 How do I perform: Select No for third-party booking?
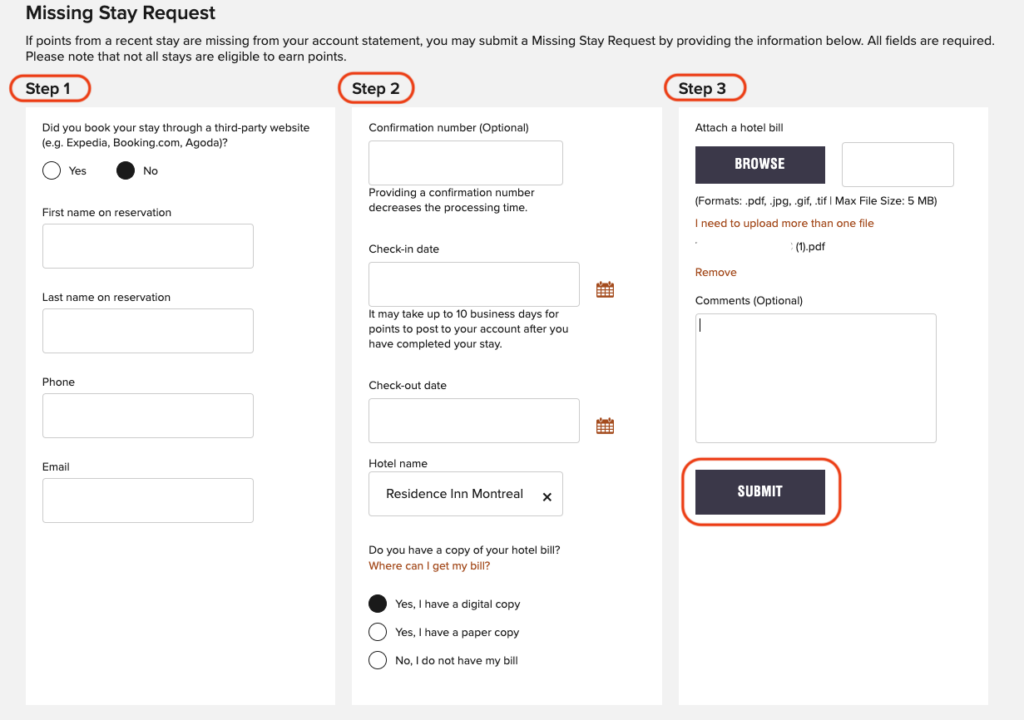(125, 171)
